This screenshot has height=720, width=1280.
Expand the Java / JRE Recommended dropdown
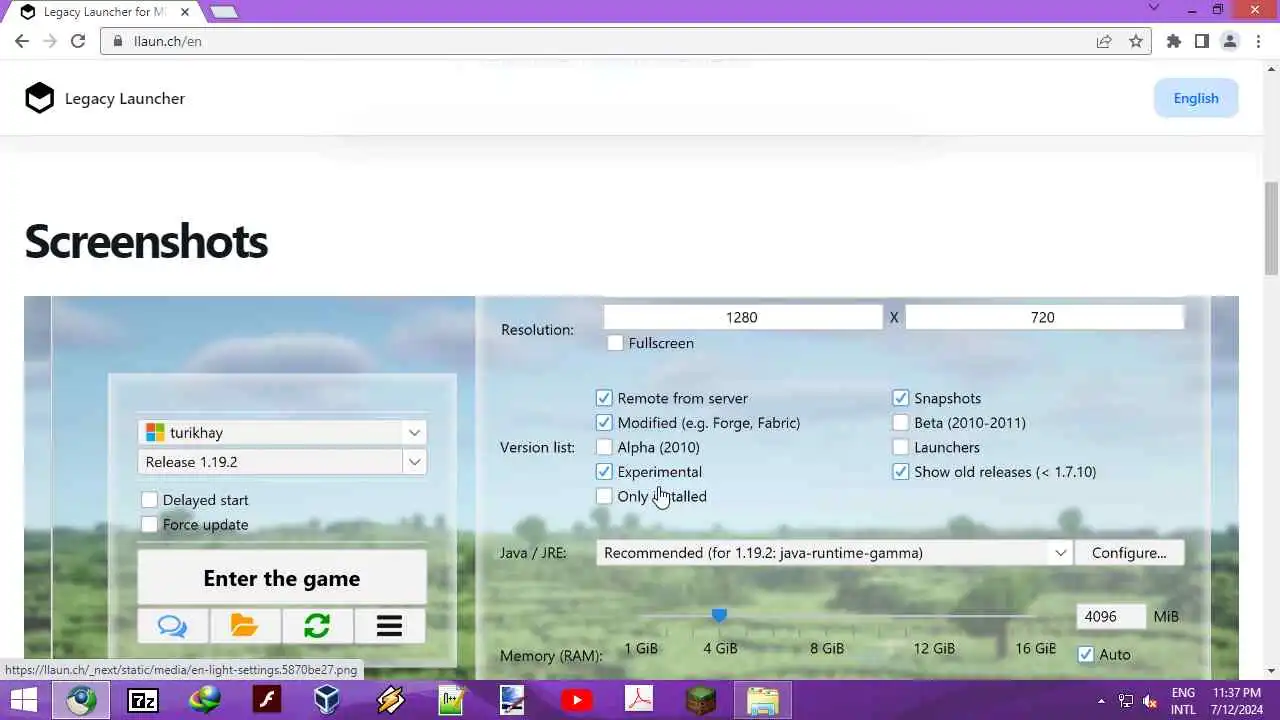coord(834,553)
